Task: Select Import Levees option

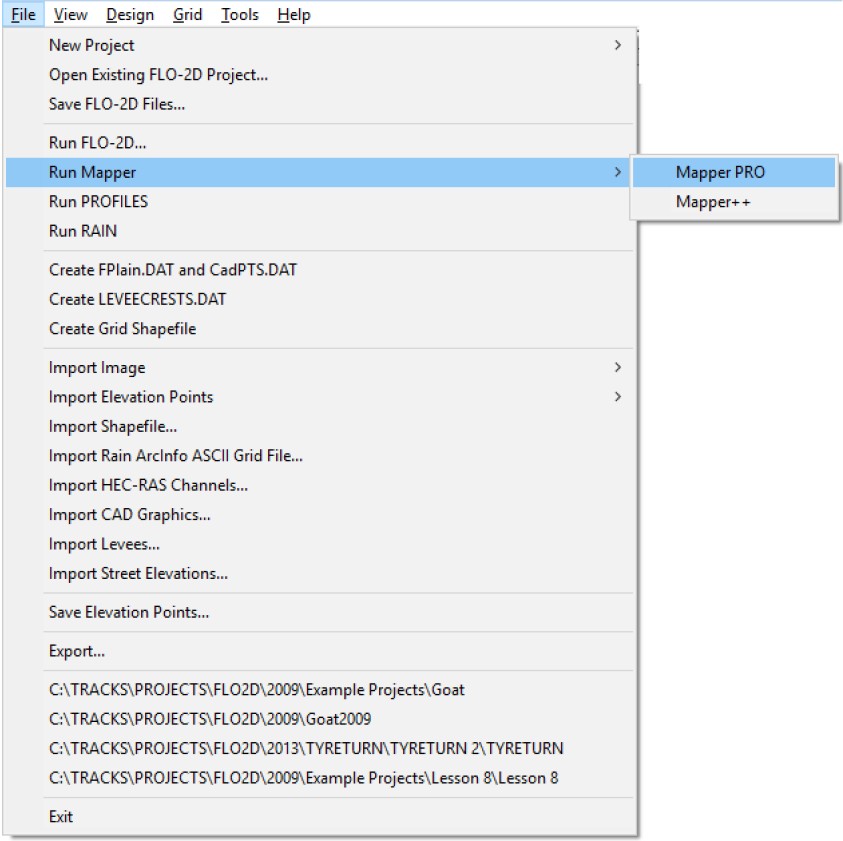Action: click(x=104, y=545)
